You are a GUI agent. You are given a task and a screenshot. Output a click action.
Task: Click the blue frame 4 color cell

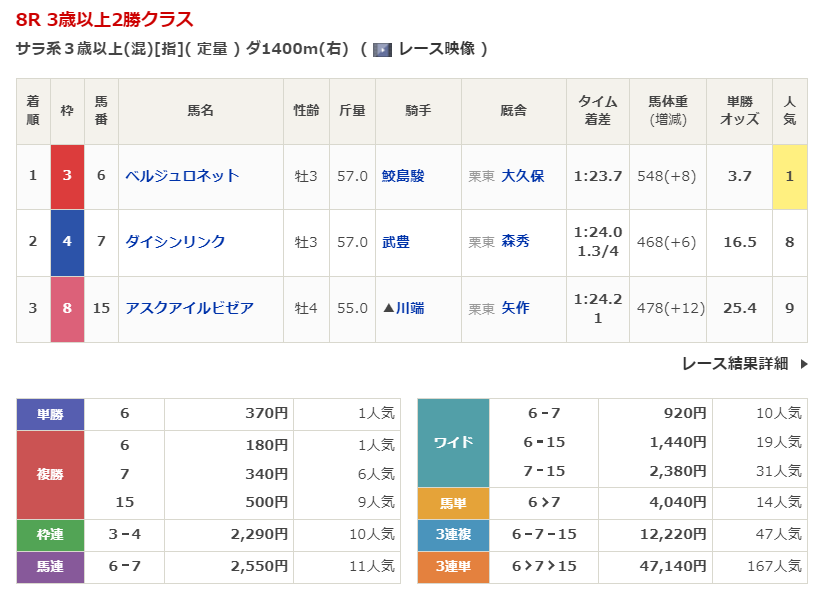click(x=67, y=242)
